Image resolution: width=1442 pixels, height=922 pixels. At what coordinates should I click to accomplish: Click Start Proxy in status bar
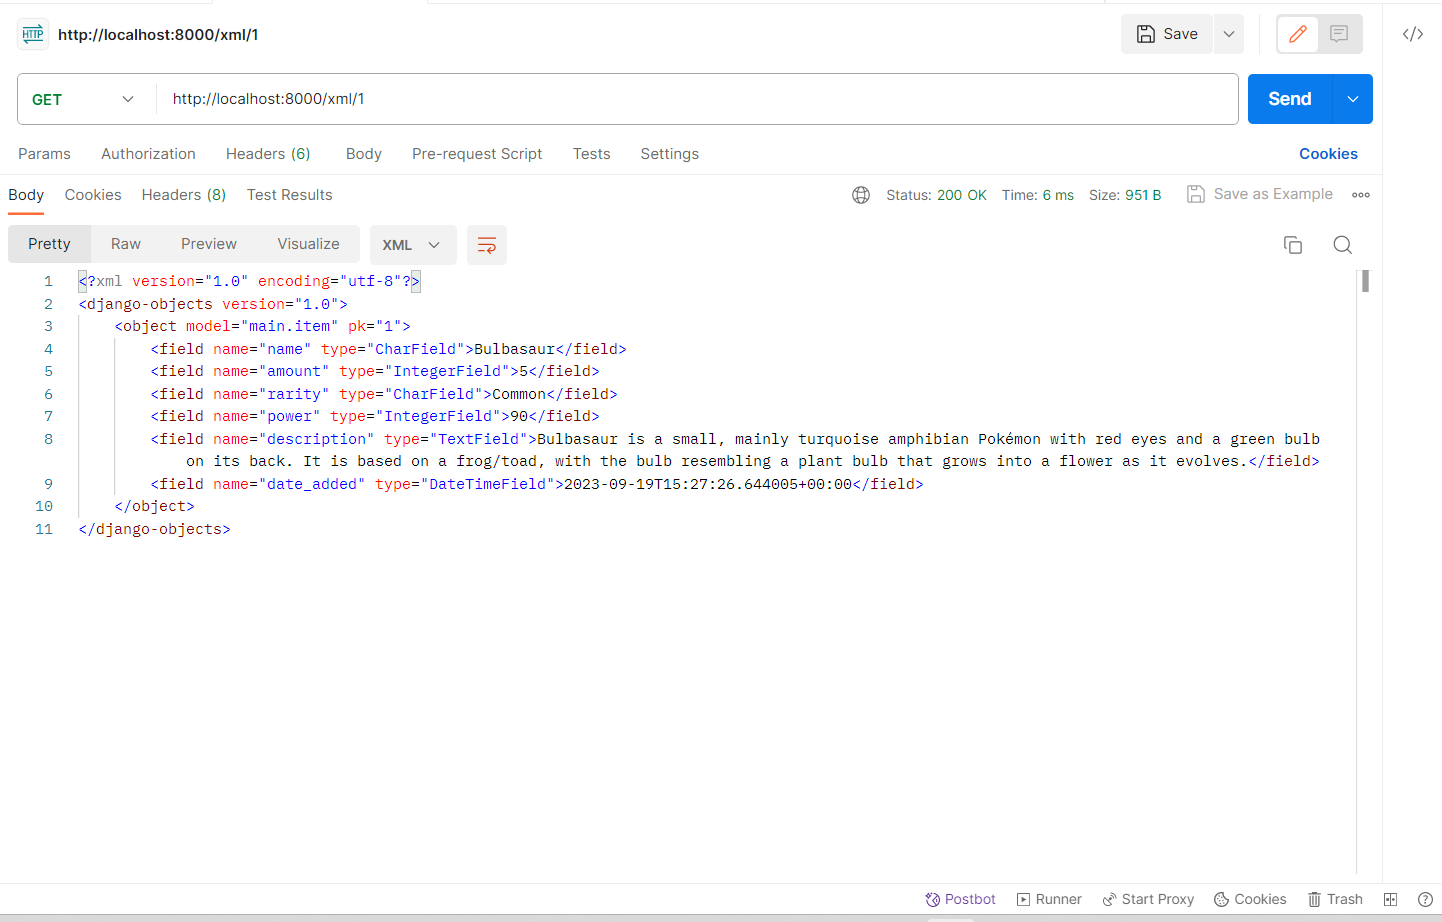point(1148,899)
